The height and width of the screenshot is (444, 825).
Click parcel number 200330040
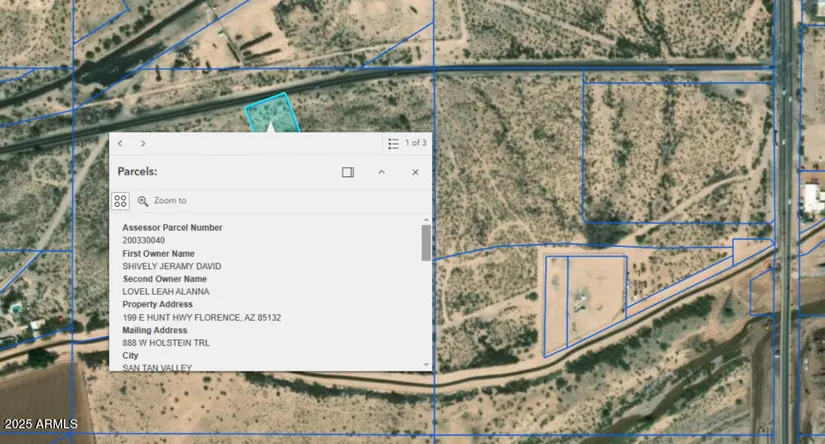pos(144,241)
